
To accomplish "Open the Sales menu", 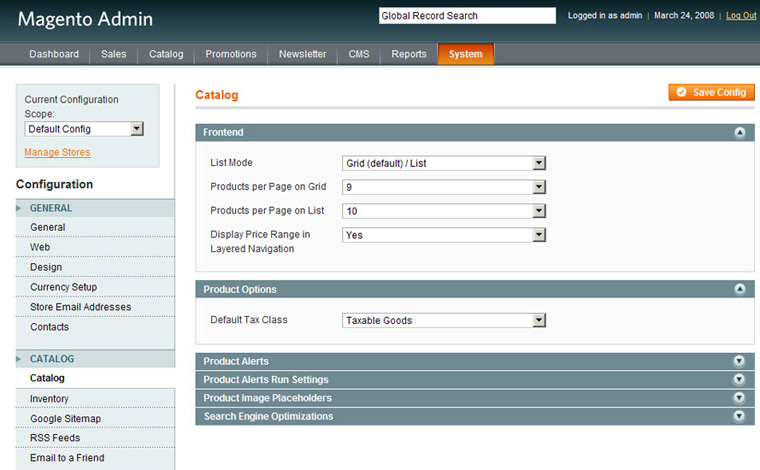I will tap(113, 54).
